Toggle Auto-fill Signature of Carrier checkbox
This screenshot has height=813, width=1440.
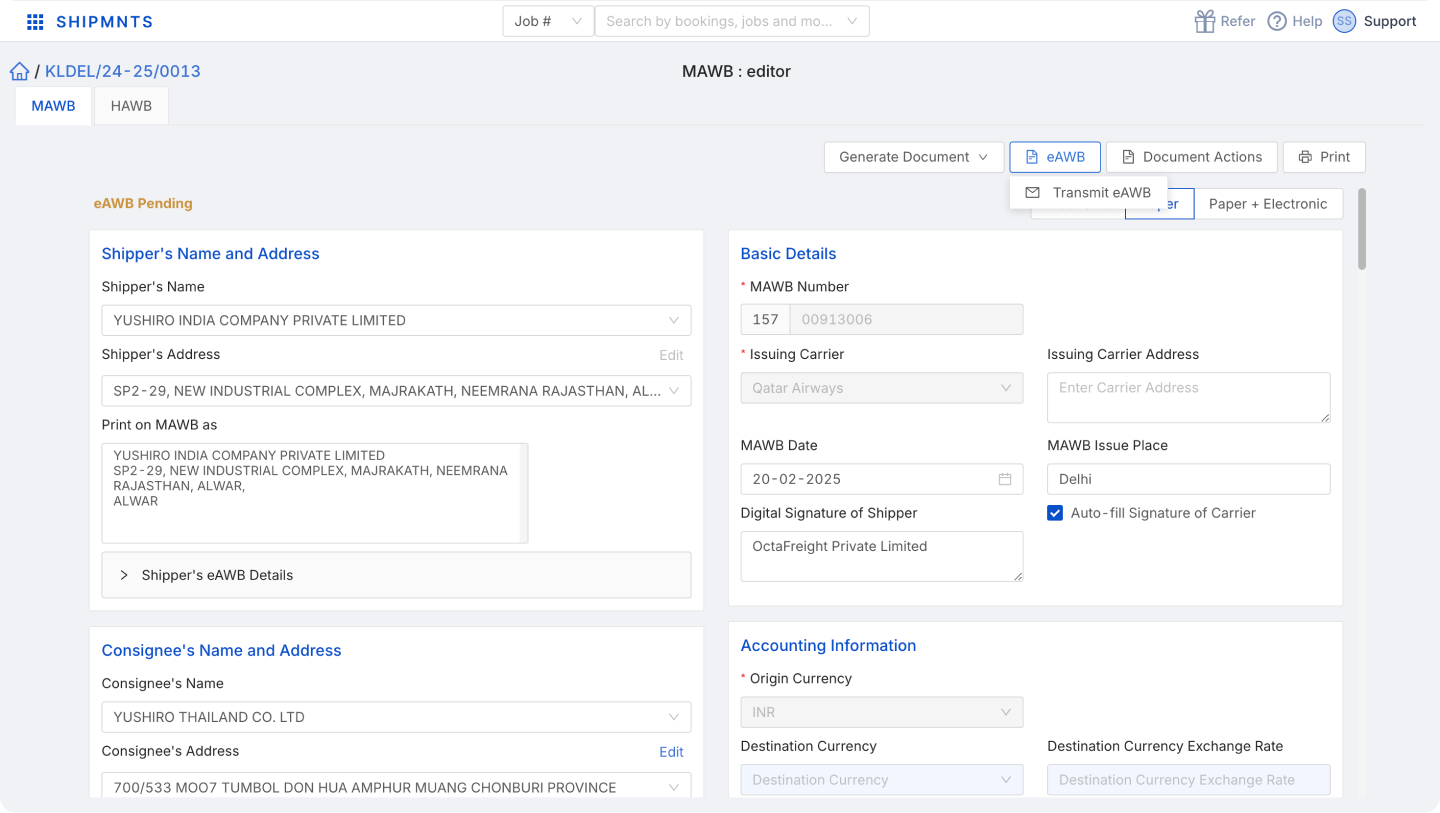(x=1055, y=513)
